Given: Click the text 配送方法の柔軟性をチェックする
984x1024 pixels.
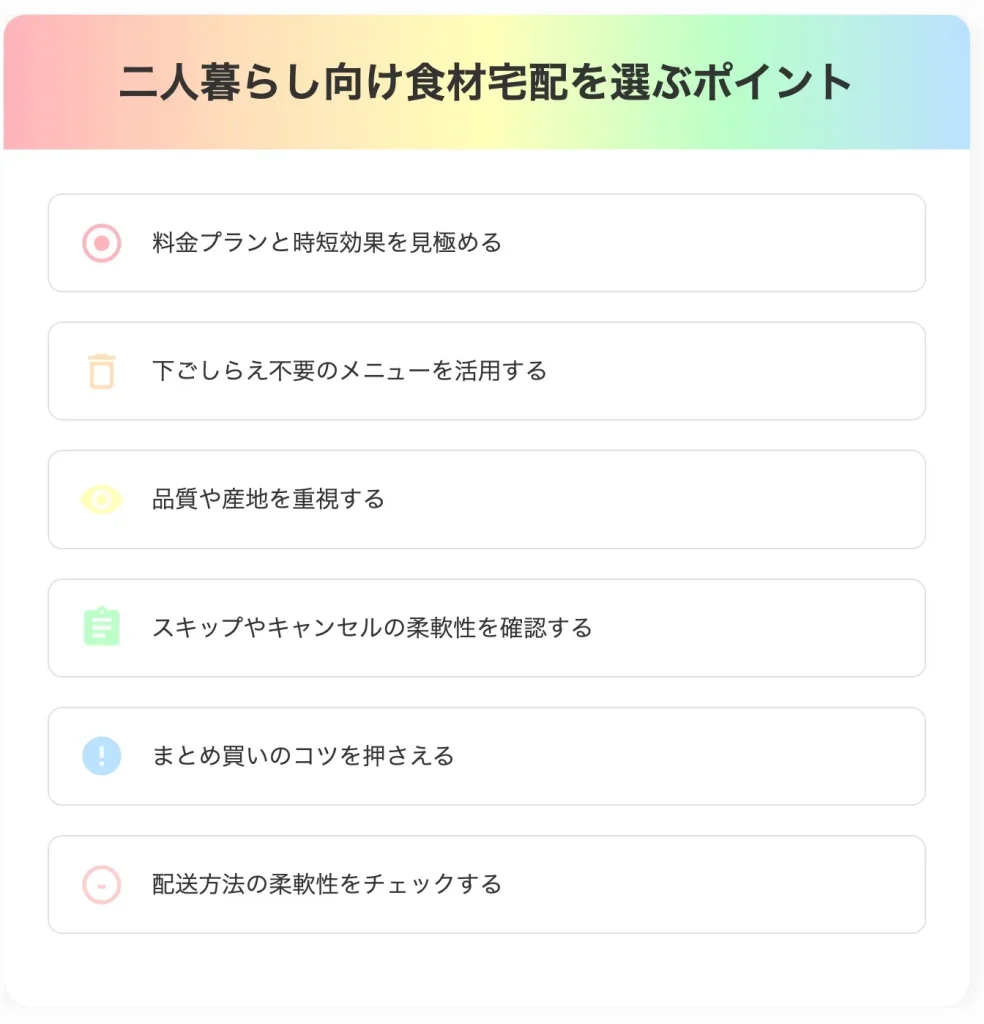Looking at the screenshot, I should [327, 884].
